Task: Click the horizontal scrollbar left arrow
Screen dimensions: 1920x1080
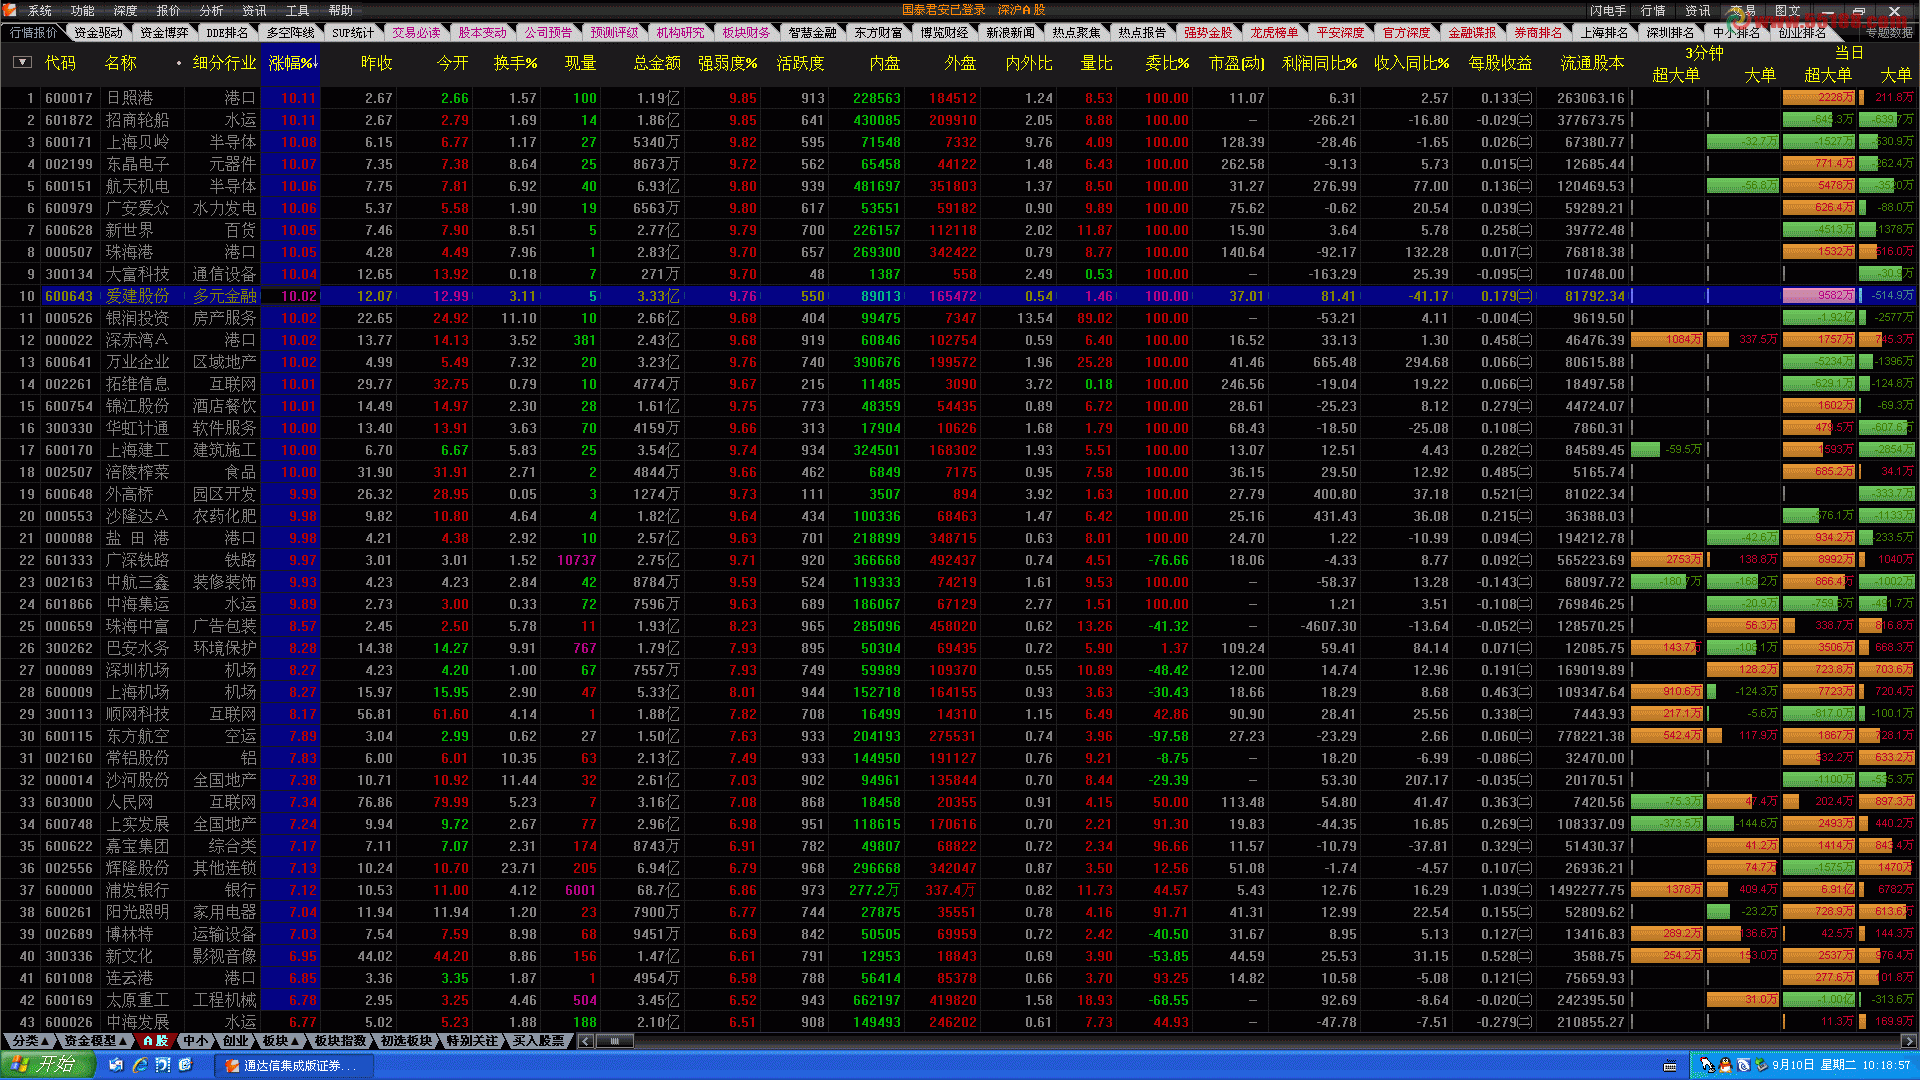Action: (x=586, y=1041)
